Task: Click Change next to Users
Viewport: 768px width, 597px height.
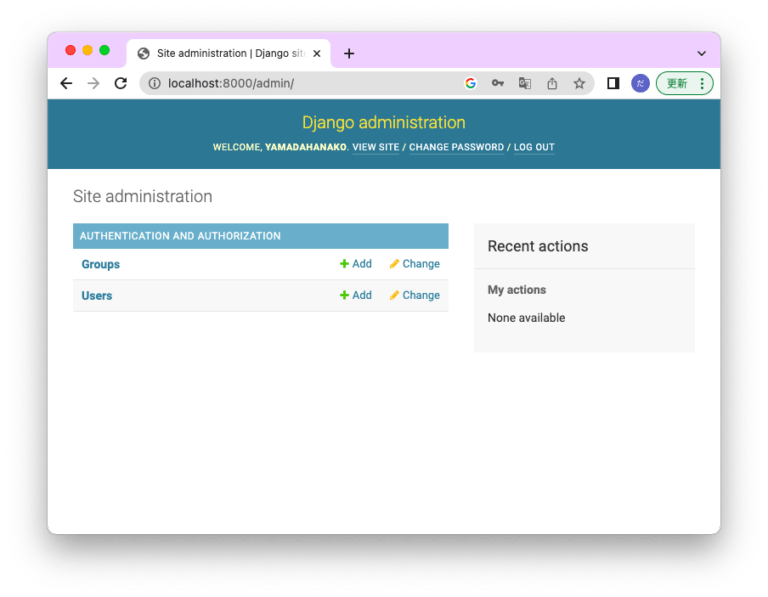Action: pyautogui.click(x=414, y=295)
